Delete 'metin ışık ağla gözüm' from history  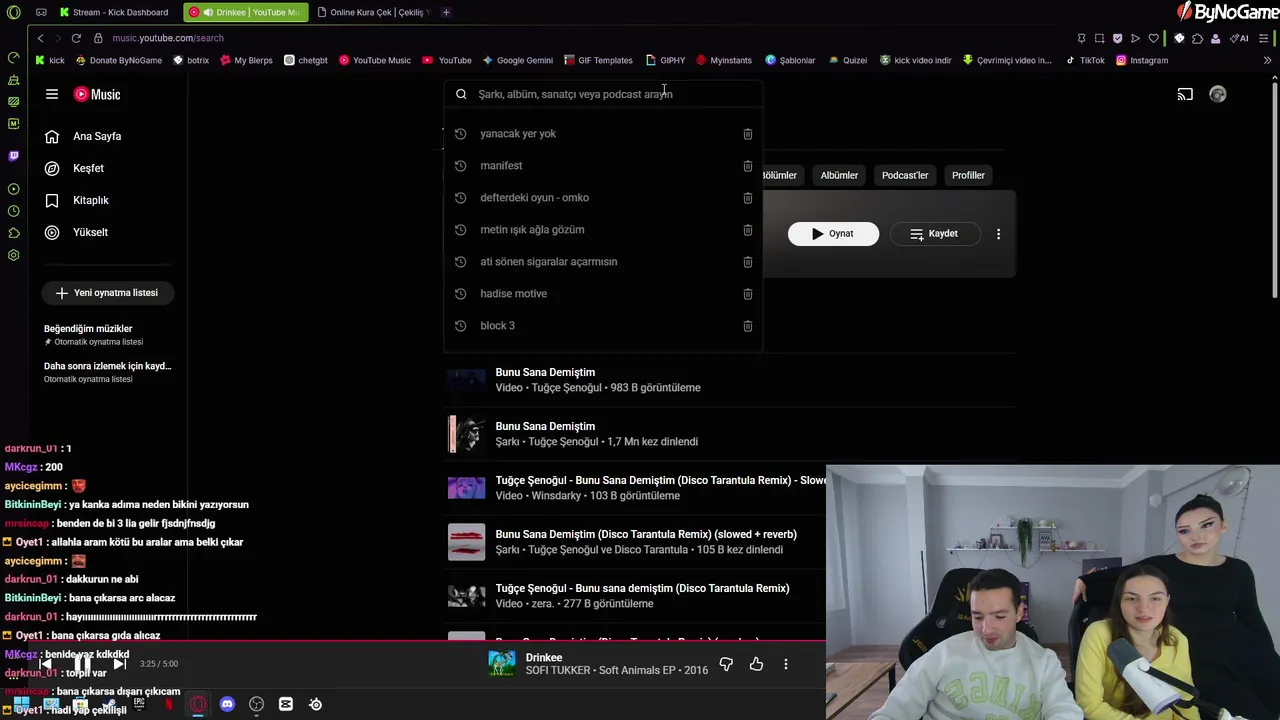point(747,230)
